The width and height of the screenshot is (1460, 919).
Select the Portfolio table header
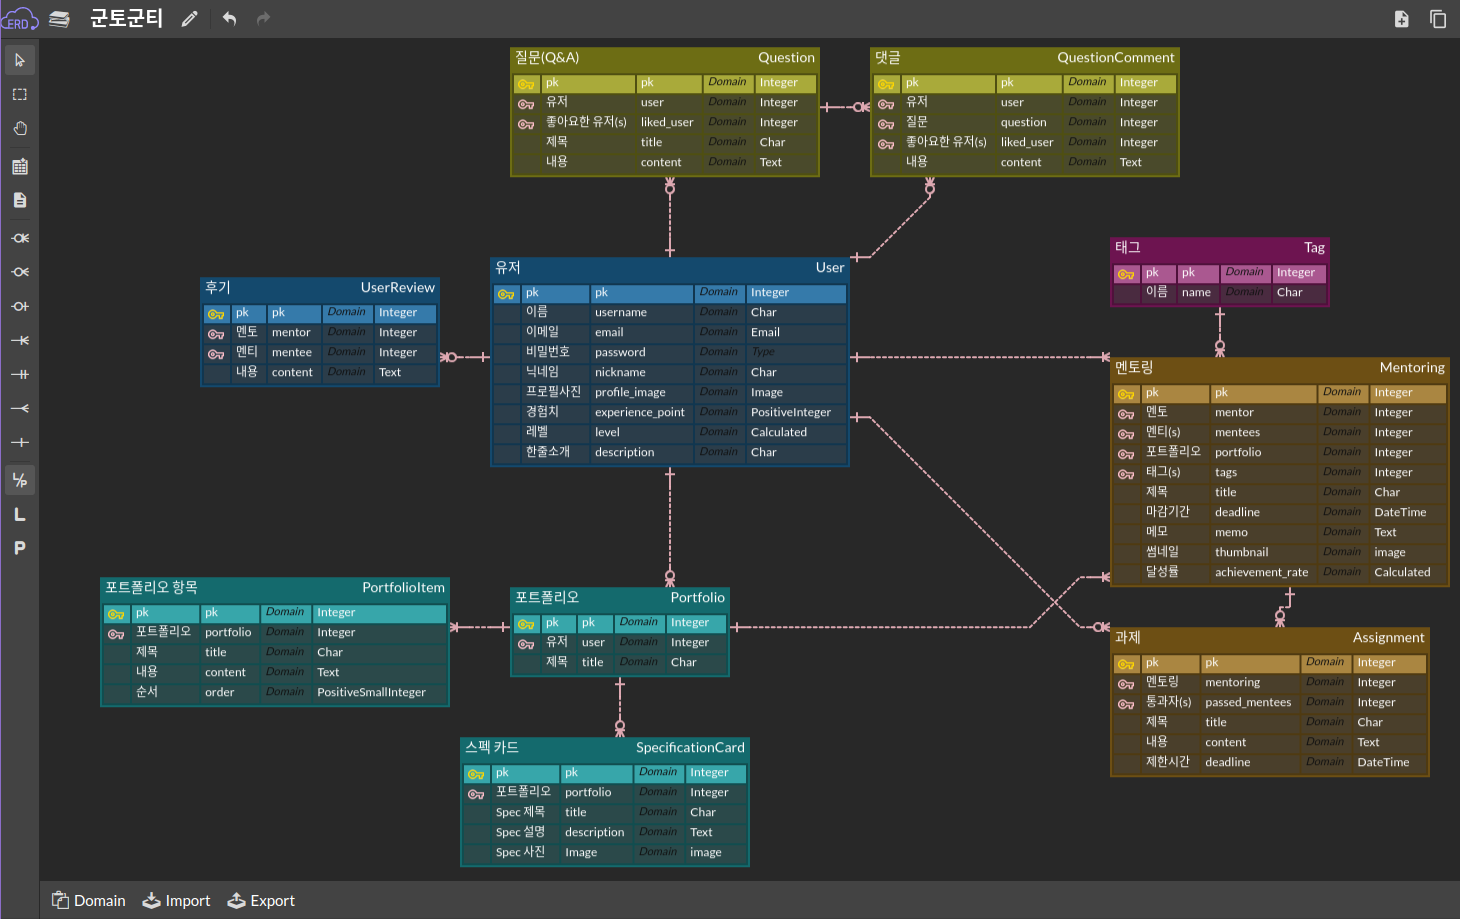pos(620,598)
